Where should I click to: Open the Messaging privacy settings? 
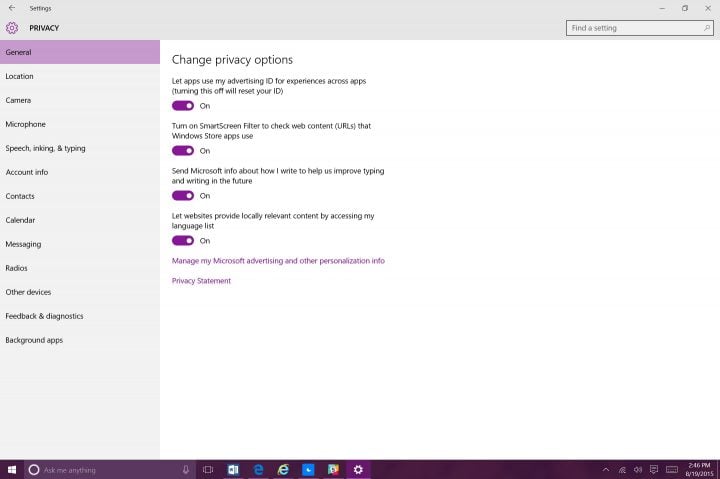click(x=80, y=244)
